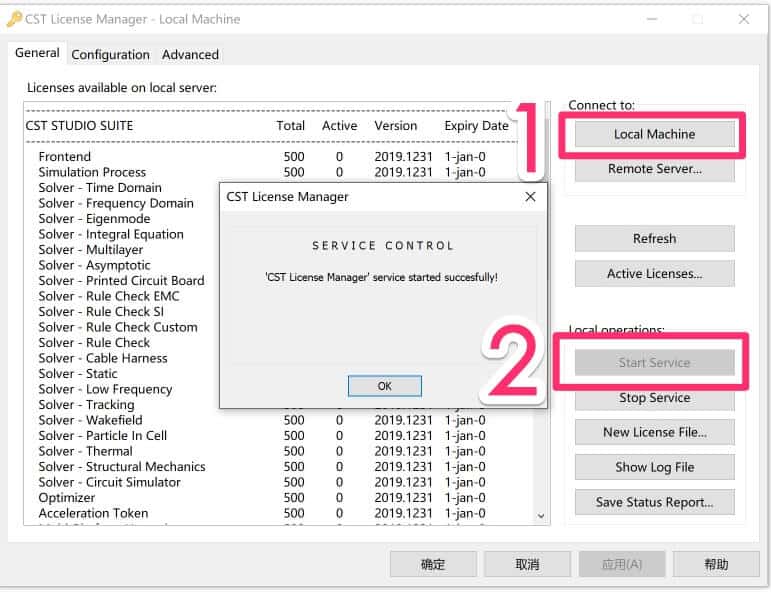
Task: Switch to the Configuration tab
Action: [x=110, y=54]
